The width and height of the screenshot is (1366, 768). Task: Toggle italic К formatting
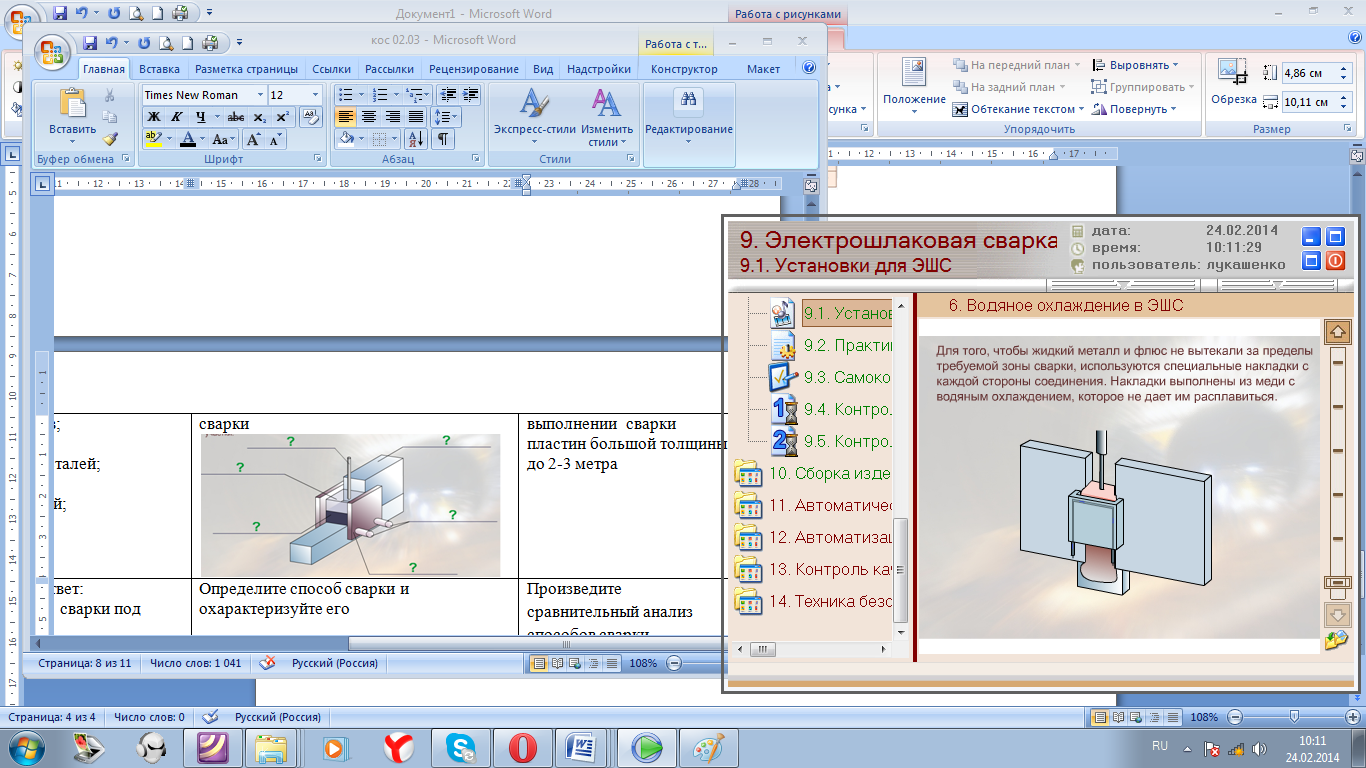click(176, 117)
